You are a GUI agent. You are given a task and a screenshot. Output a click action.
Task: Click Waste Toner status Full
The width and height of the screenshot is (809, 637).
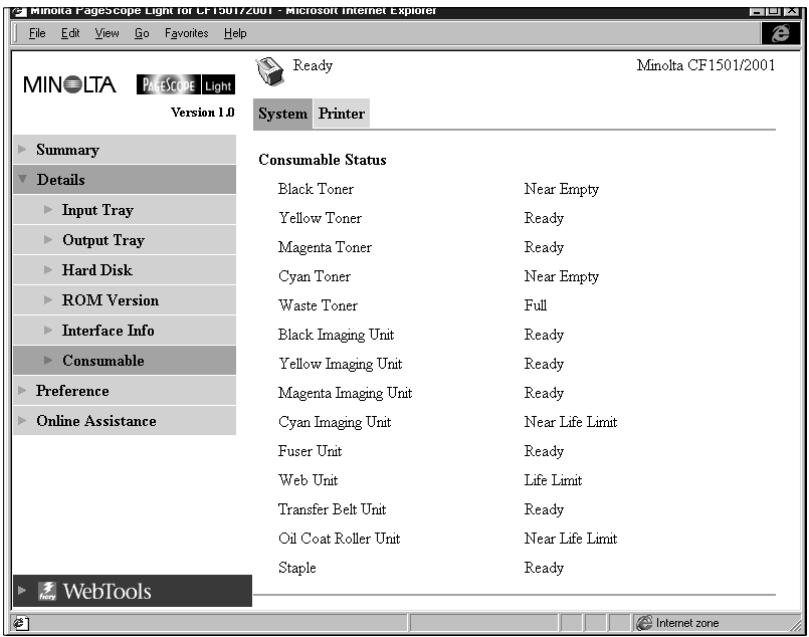click(x=536, y=305)
